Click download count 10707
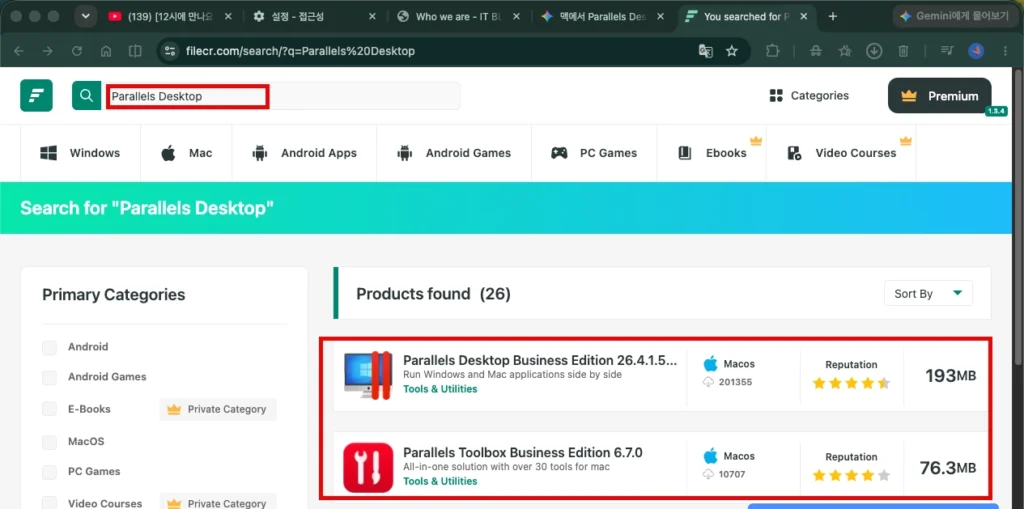 pos(734,474)
